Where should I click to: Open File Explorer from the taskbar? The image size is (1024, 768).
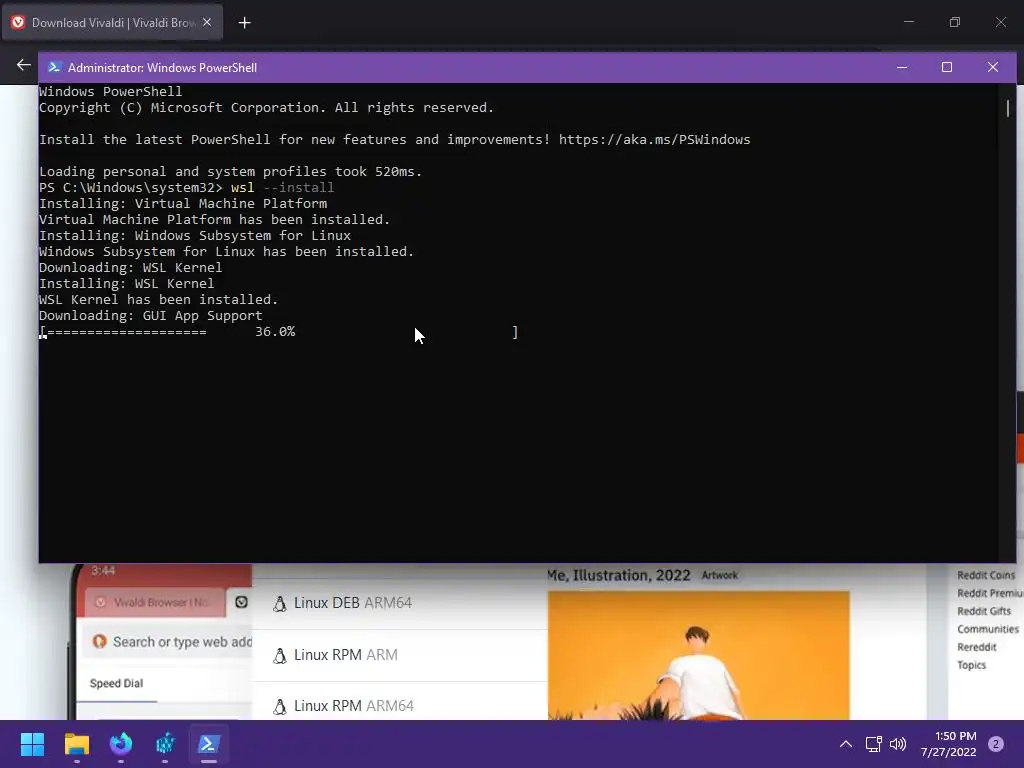tap(76, 744)
